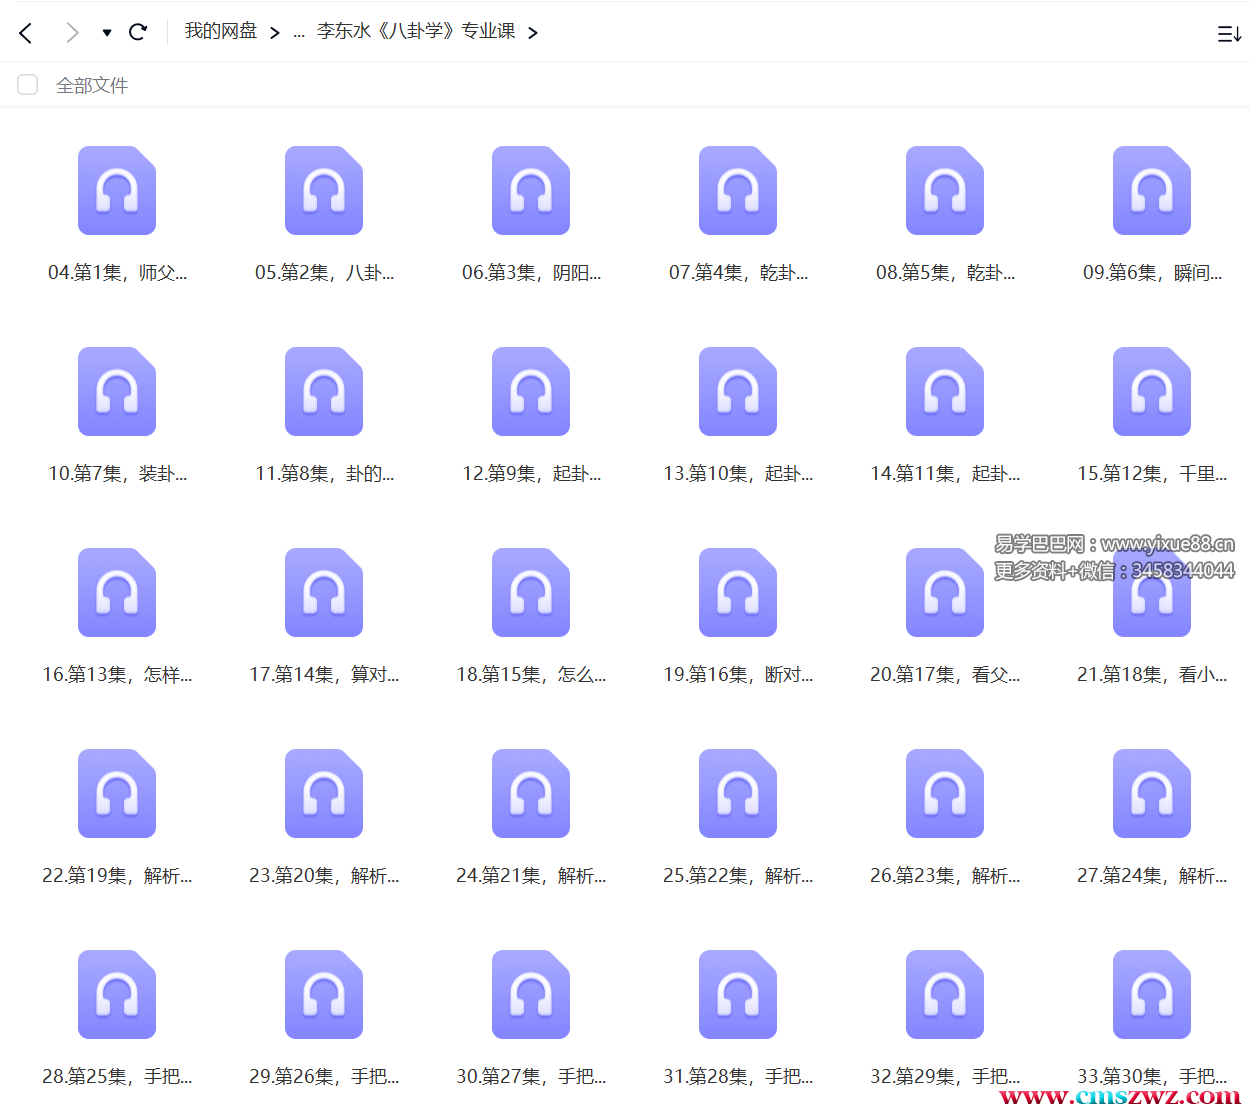Open audio file 24.第21集
Screen dimensions: 1250x1114
tap(530, 794)
